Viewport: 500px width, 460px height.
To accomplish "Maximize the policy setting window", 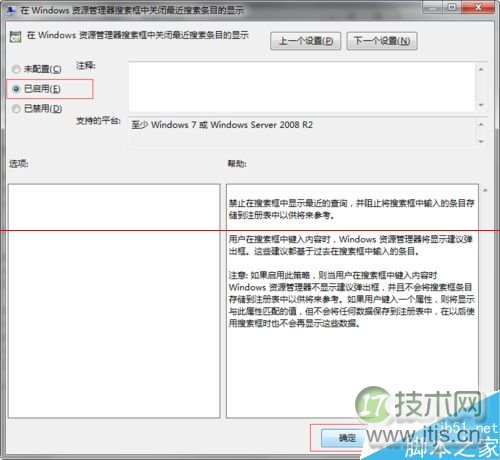I will tap(452, 7).
